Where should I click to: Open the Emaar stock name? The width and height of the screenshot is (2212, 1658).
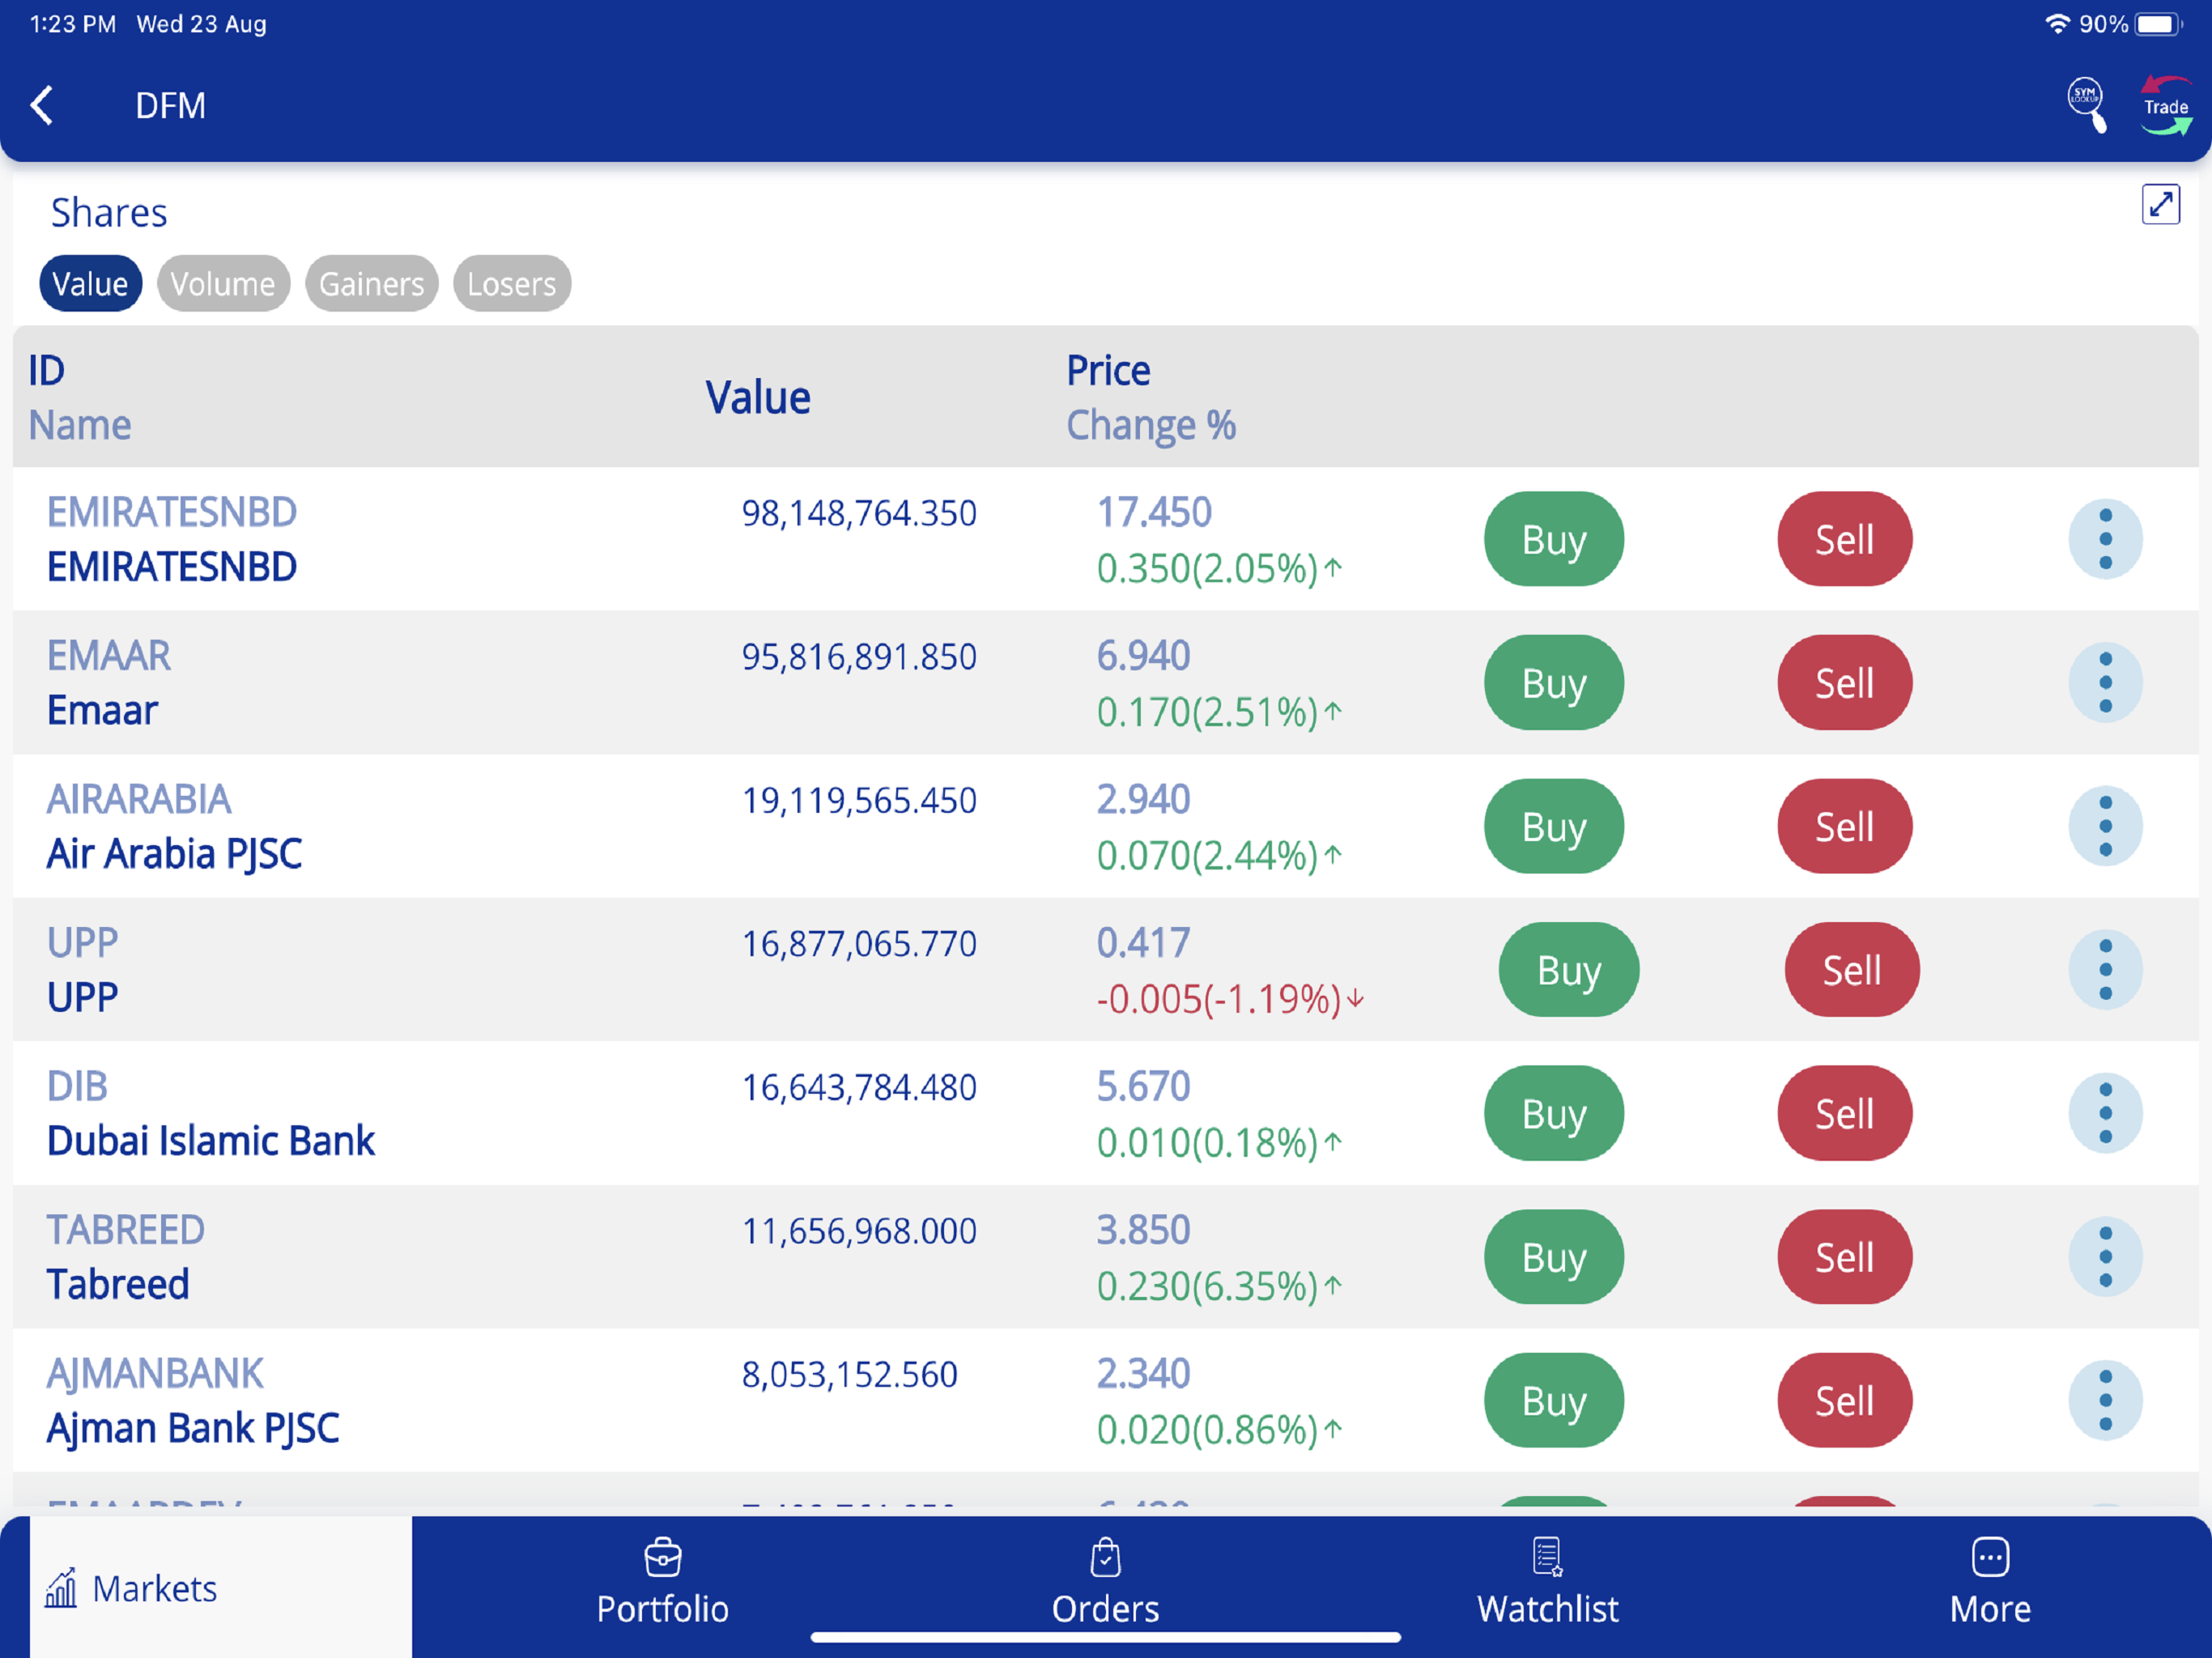click(x=102, y=710)
